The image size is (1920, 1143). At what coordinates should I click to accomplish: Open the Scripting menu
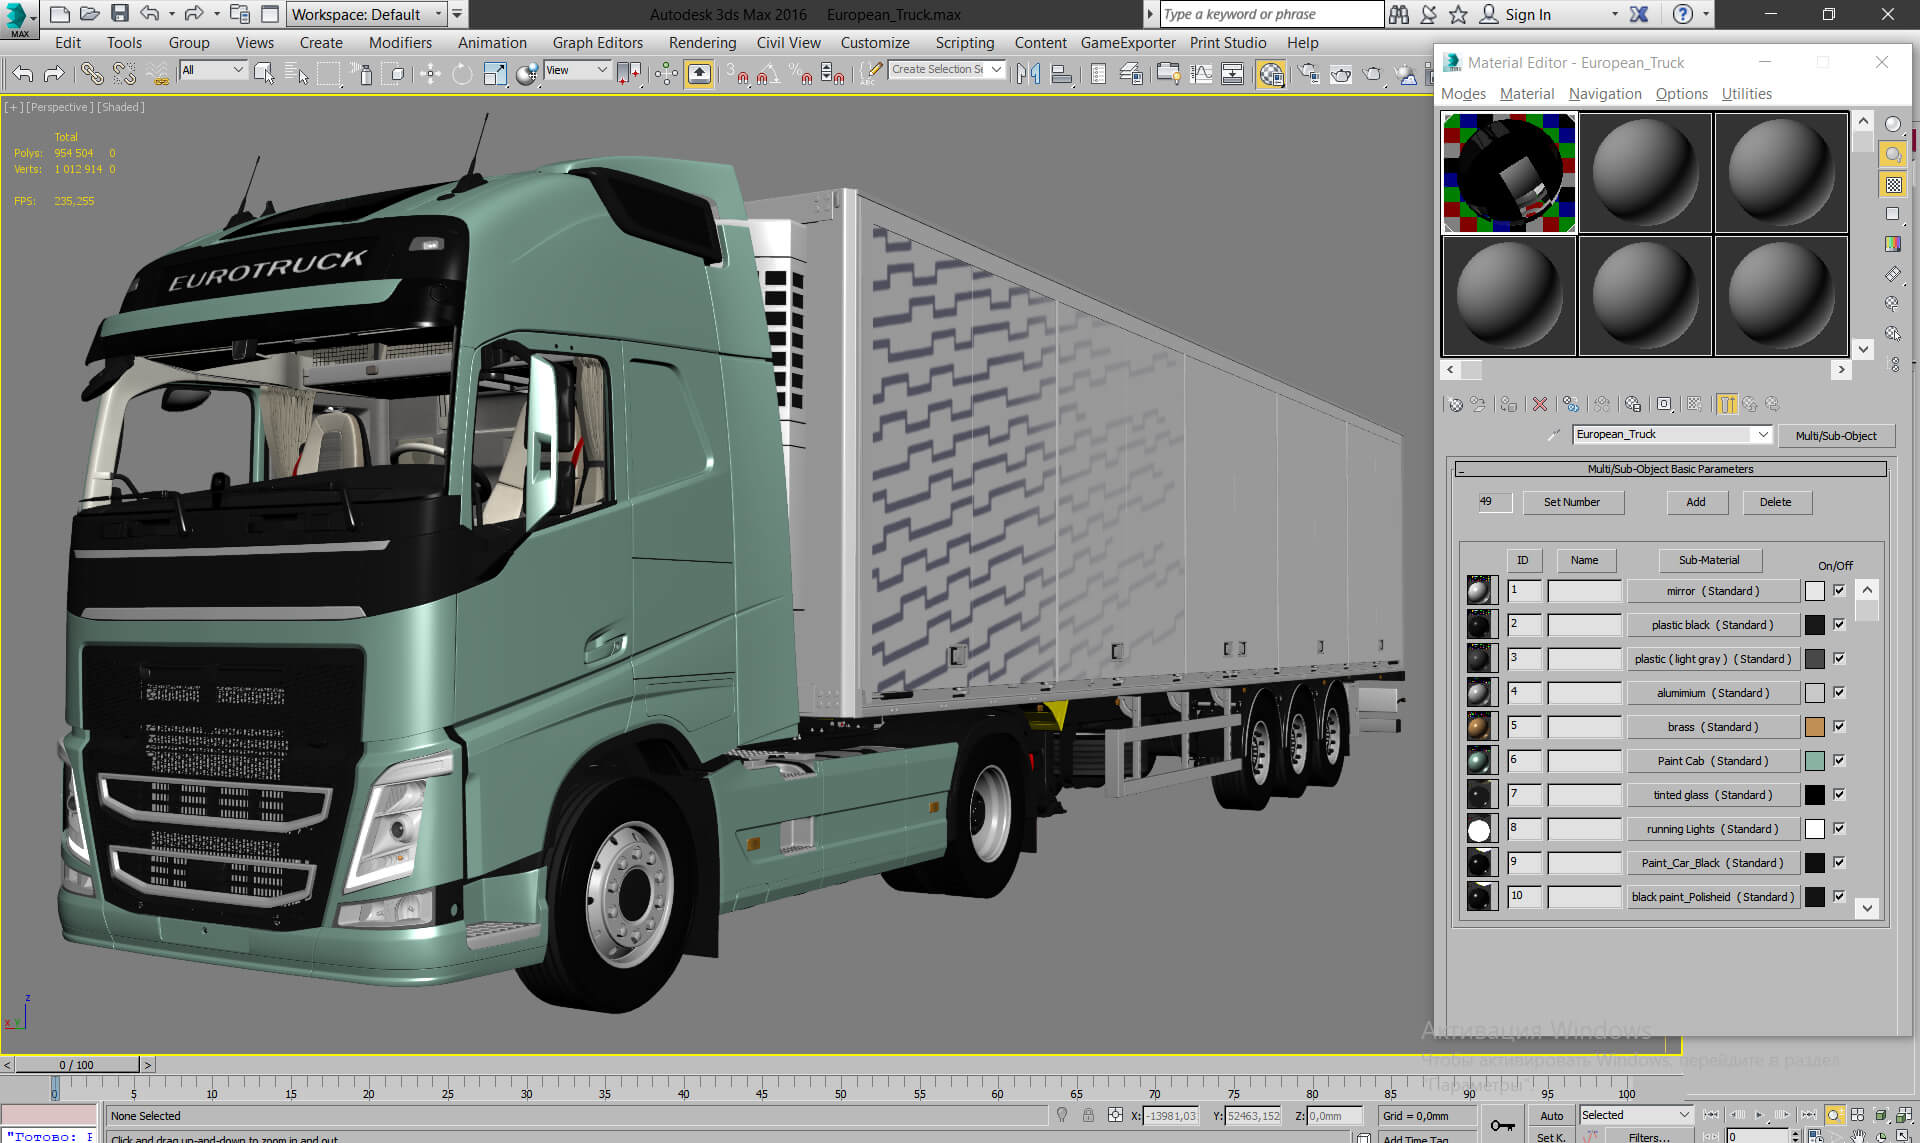(964, 43)
